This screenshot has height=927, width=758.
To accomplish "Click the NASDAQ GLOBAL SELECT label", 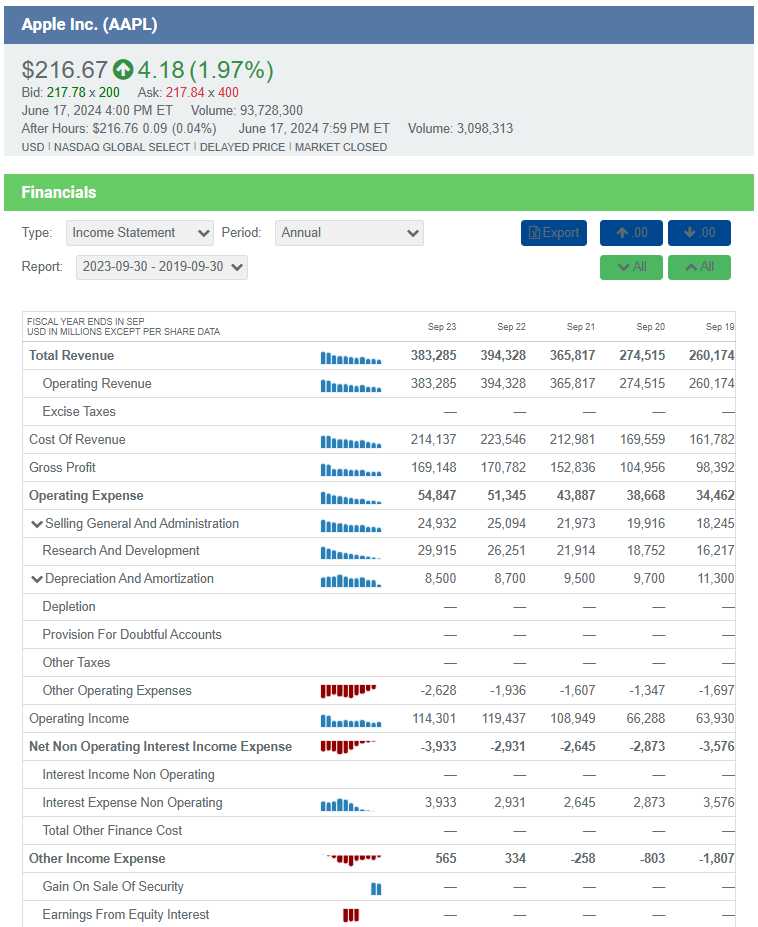I will point(122,147).
